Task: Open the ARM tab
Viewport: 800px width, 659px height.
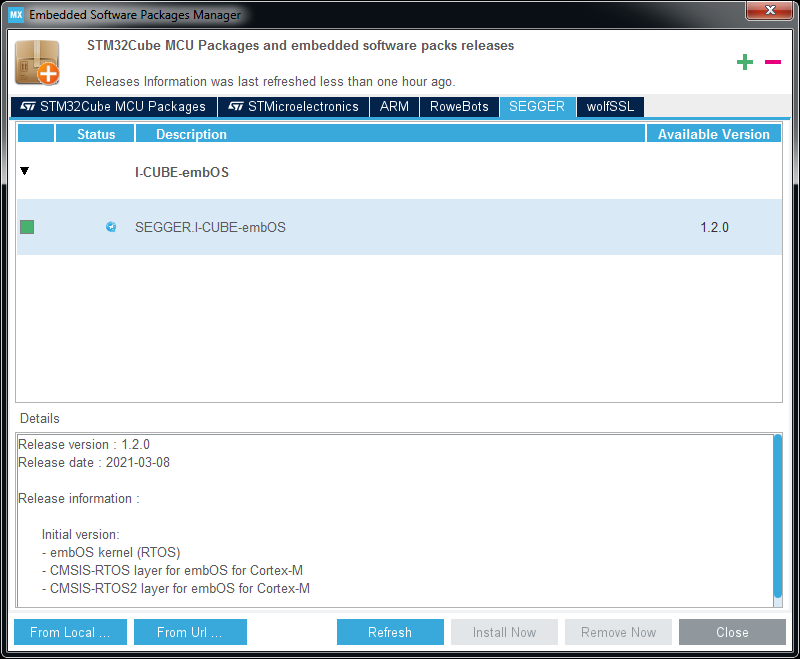Action: pos(394,106)
